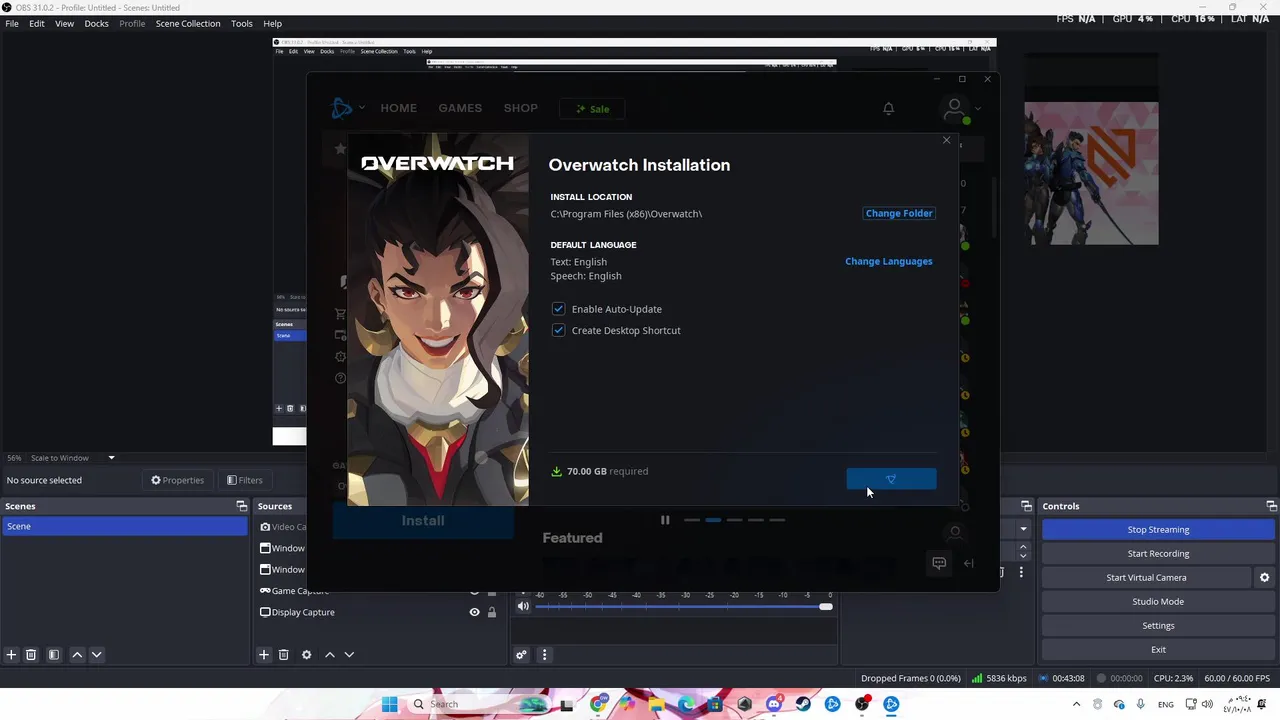The height and width of the screenshot is (720, 1280).
Task: Open the Battle.net chat bubble icon
Action: tap(939, 563)
